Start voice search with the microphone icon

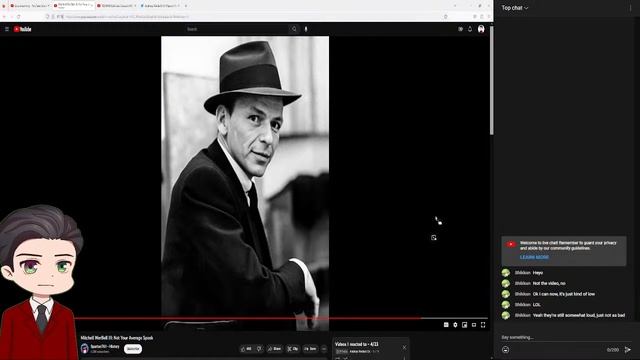point(306,29)
